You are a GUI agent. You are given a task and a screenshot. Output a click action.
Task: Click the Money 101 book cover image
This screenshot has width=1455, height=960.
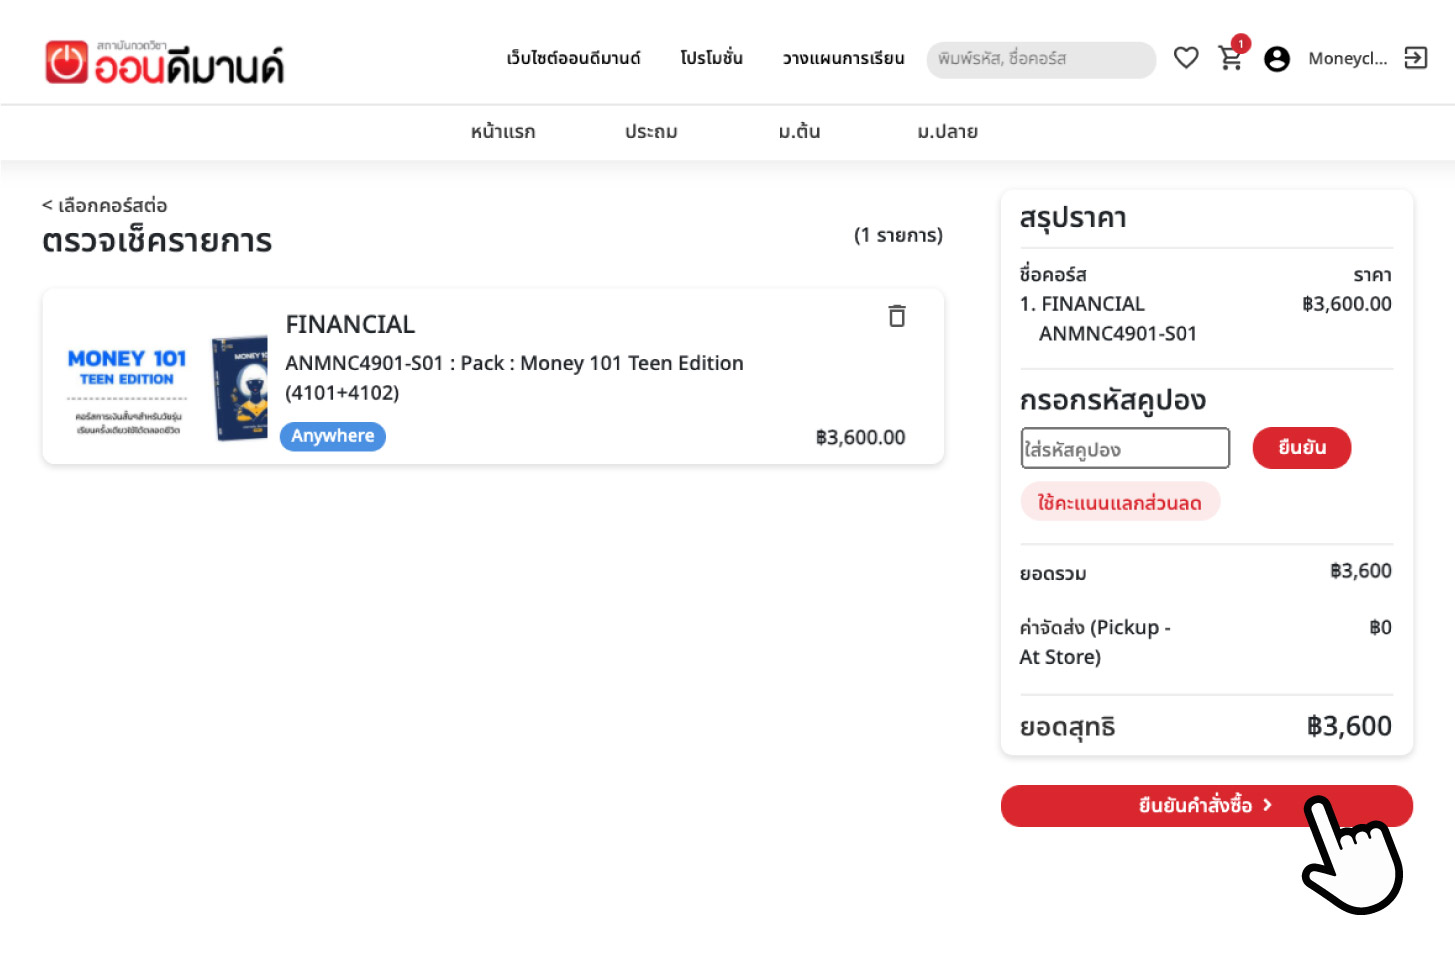240,388
